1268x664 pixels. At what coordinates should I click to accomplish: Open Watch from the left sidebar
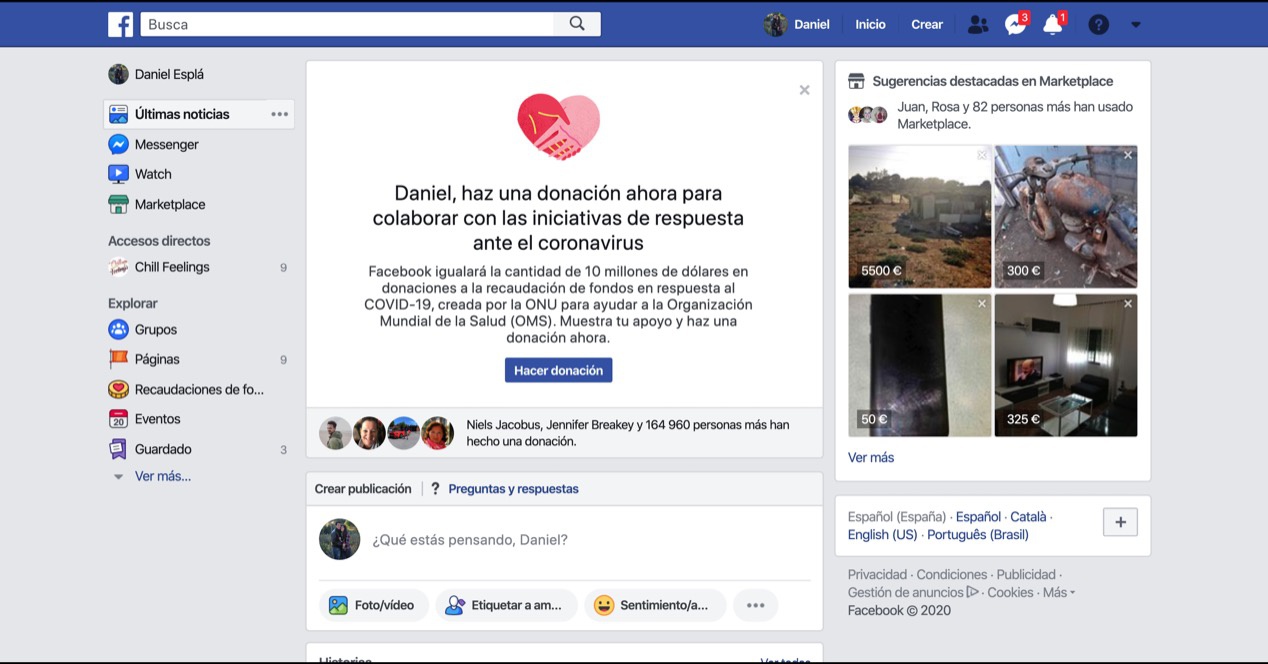tap(140, 174)
